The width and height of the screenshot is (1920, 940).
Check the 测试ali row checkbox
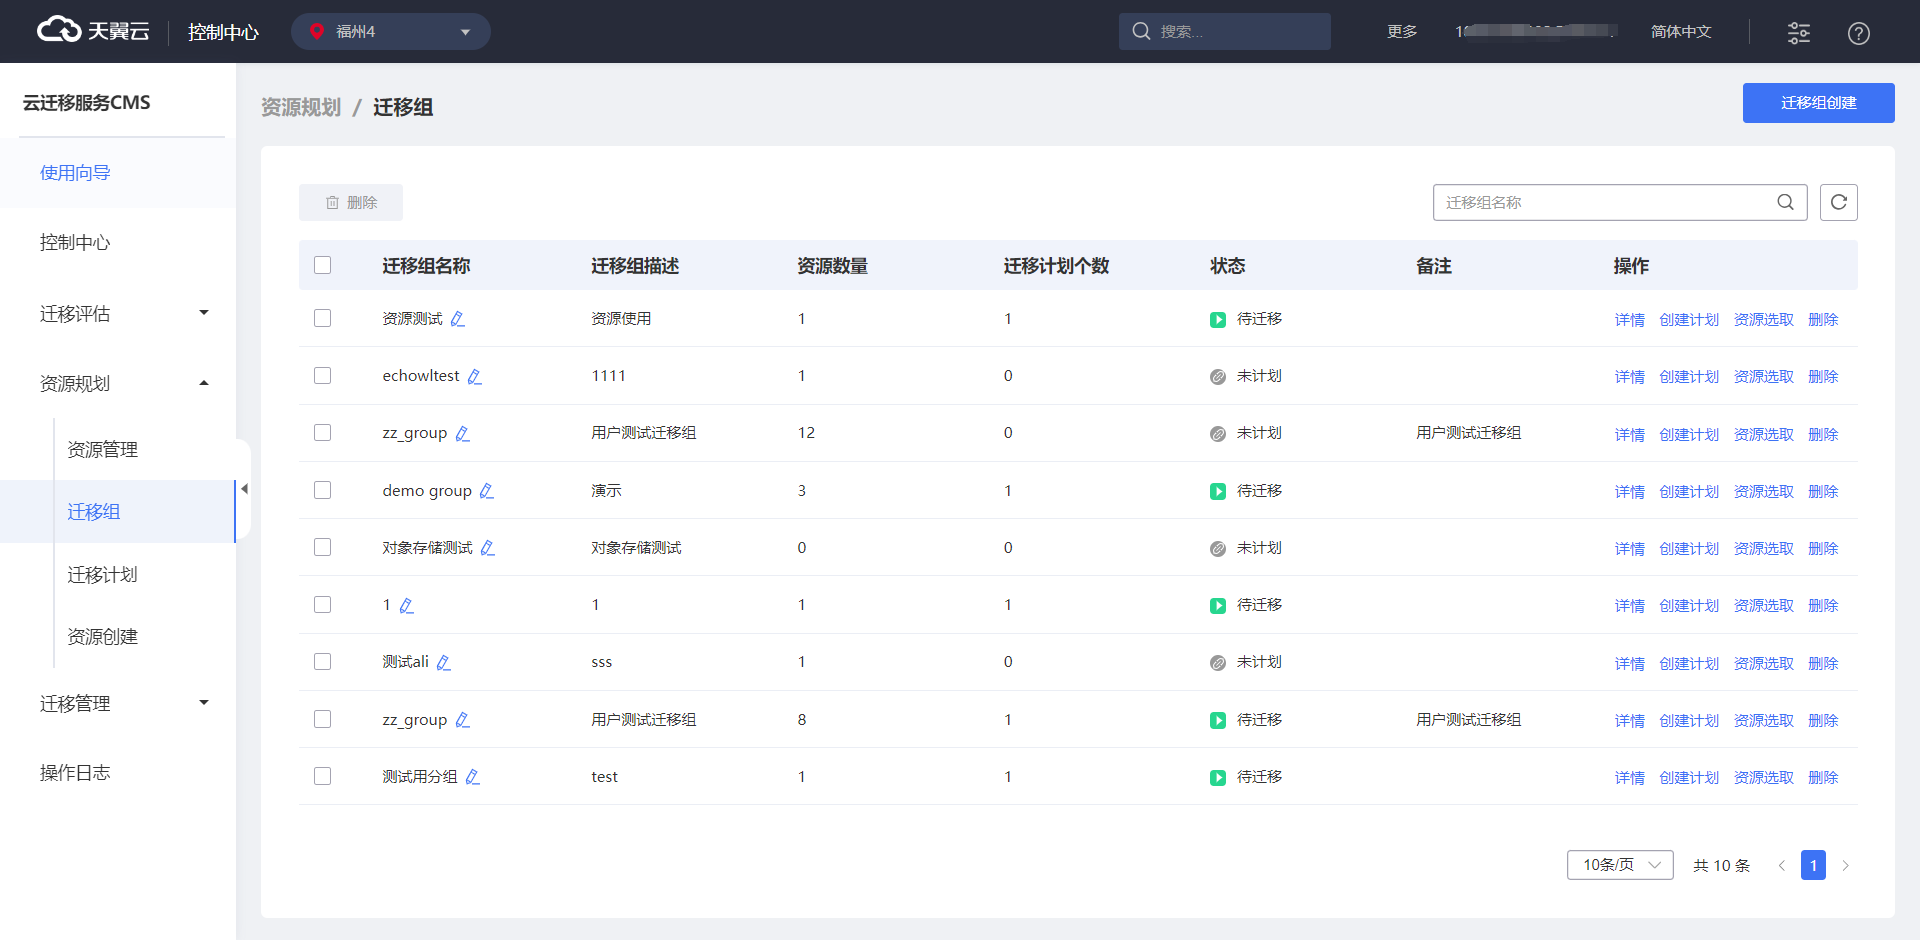pos(322,661)
